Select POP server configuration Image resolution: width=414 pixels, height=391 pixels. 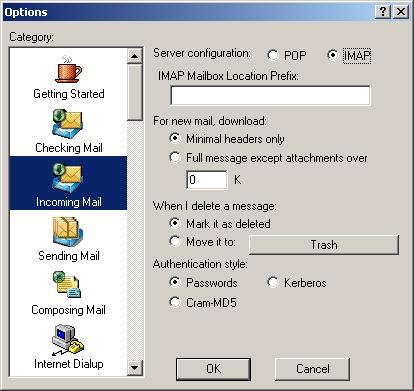point(273,55)
